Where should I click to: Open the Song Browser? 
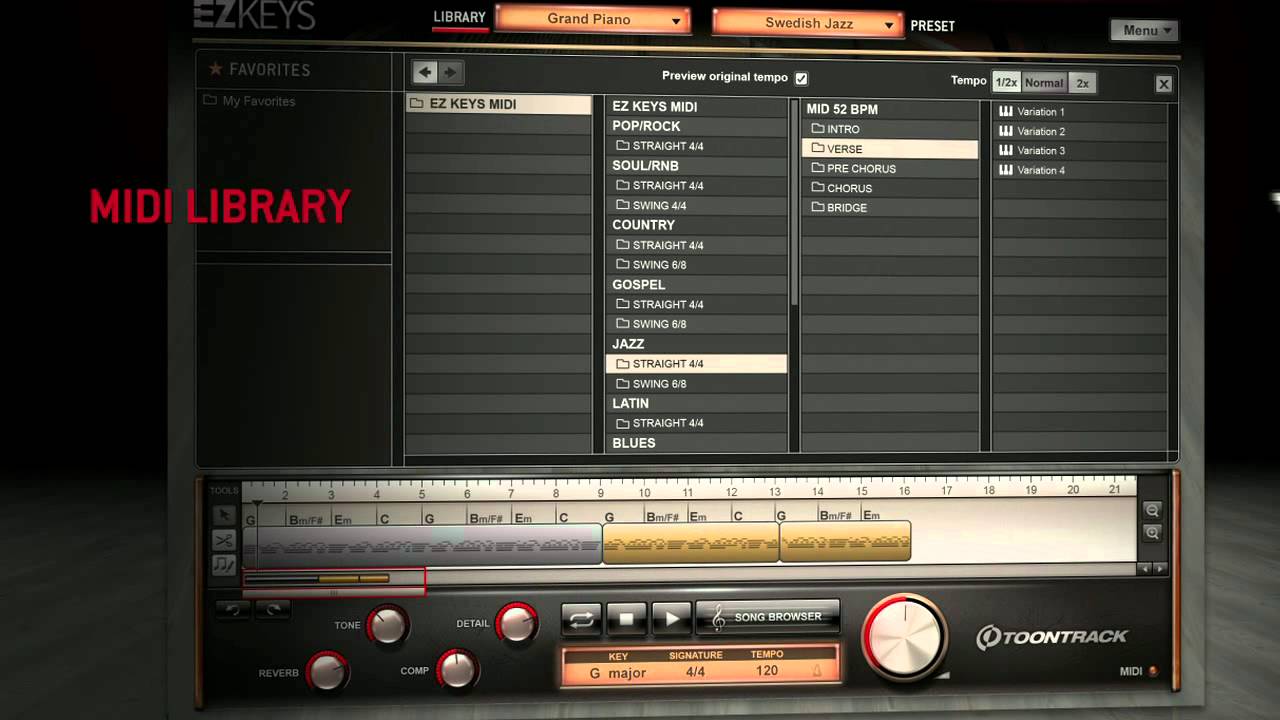pyautogui.click(x=768, y=618)
